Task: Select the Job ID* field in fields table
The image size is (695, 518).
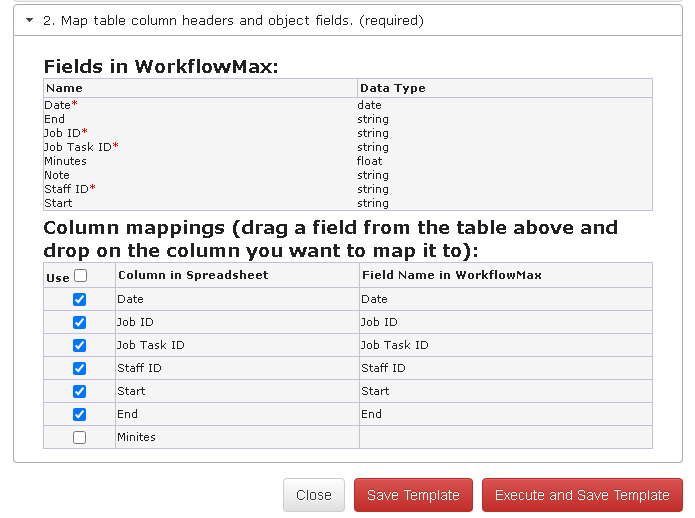Action: (x=66, y=133)
